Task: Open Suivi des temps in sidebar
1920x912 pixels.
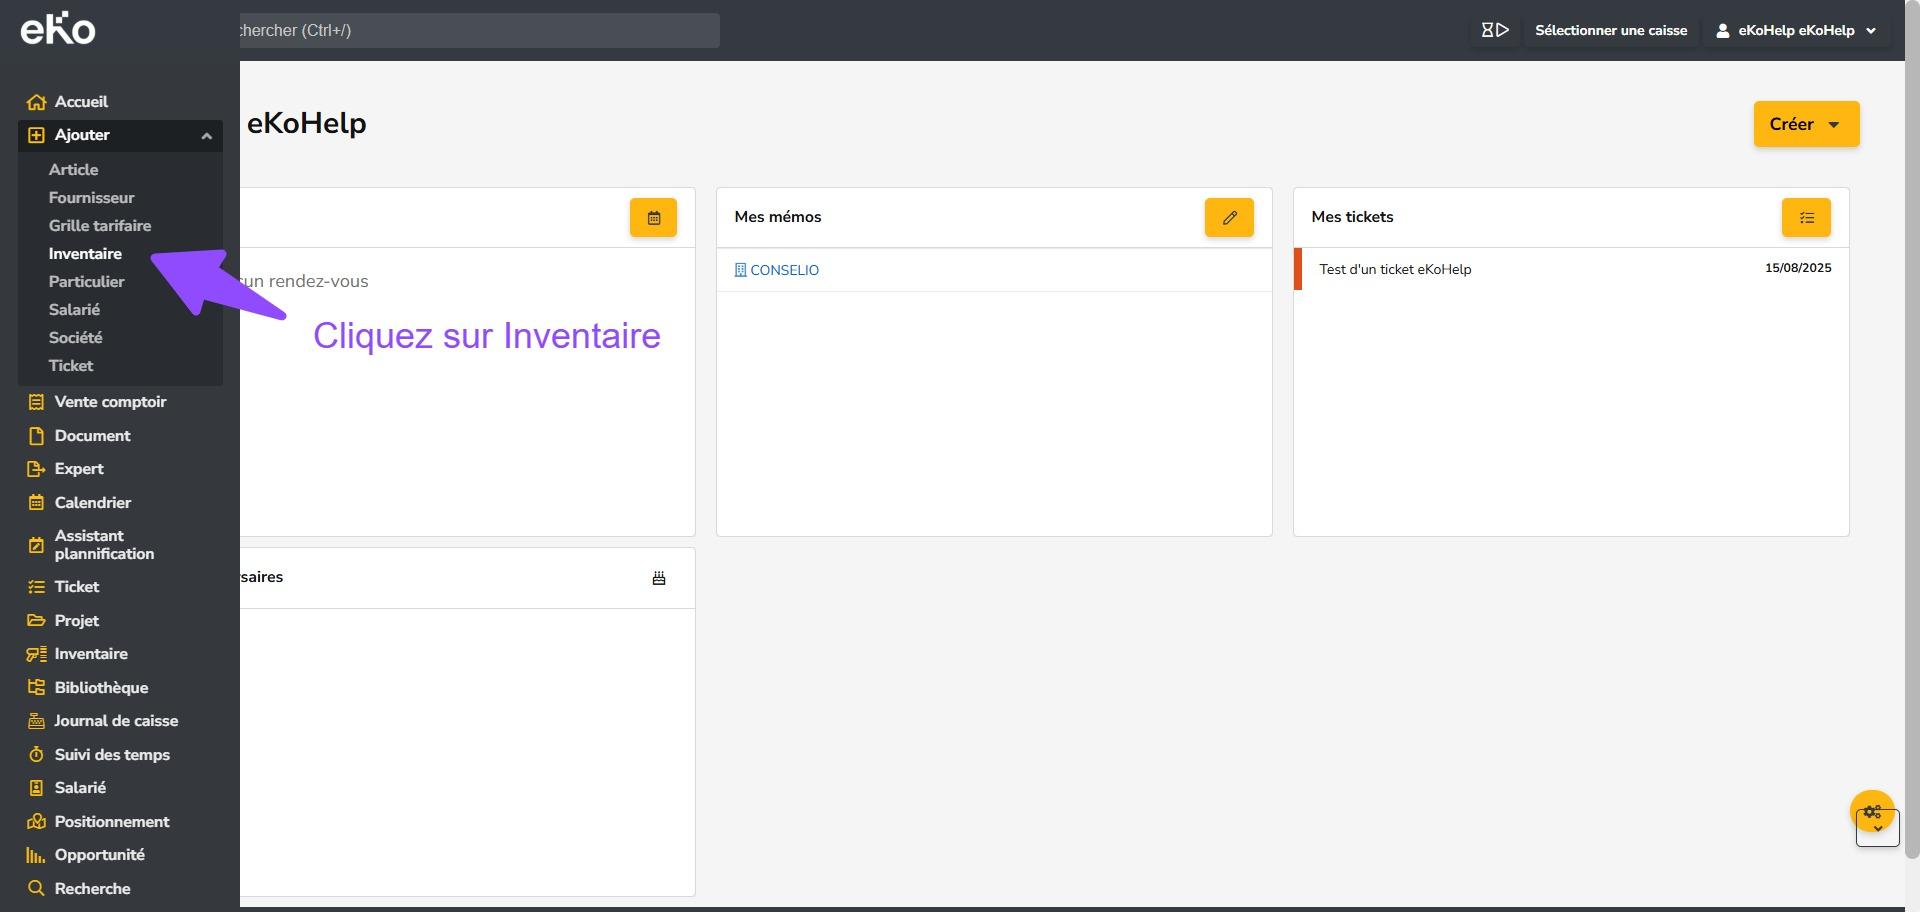Action: click(x=112, y=755)
